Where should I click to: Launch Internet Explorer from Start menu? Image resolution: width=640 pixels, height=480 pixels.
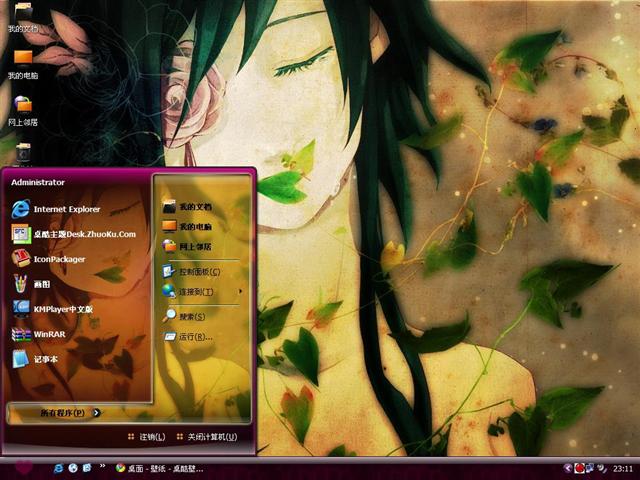56,209
